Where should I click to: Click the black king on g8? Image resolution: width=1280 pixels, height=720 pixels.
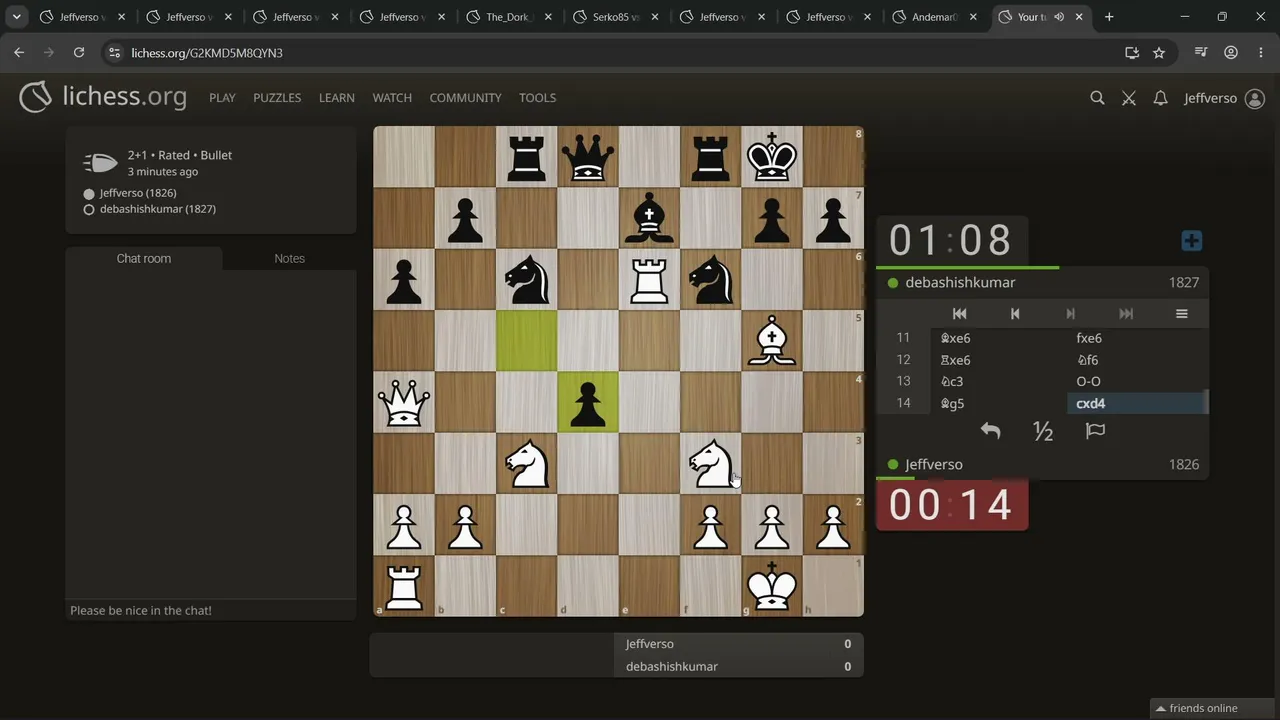tap(772, 157)
